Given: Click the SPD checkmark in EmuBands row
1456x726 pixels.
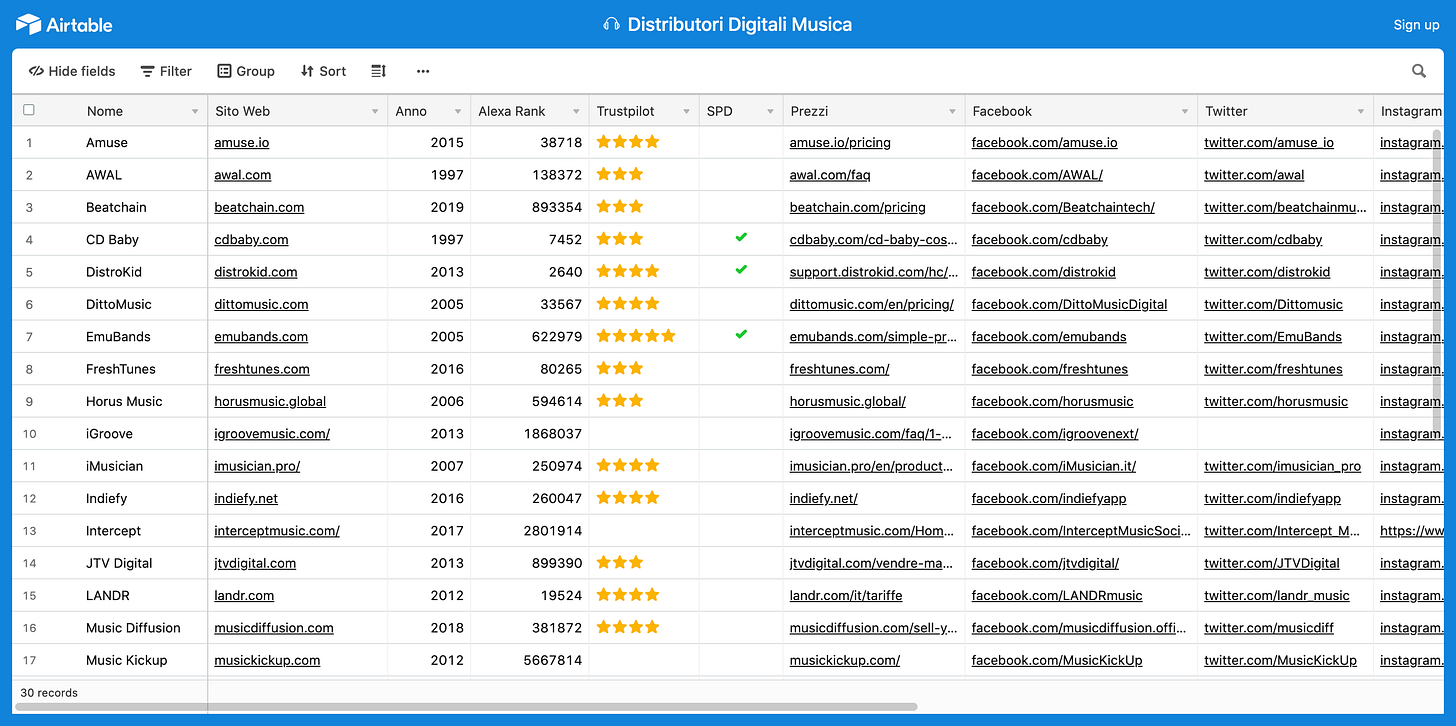Looking at the screenshot, I should (x=741, y=335).
